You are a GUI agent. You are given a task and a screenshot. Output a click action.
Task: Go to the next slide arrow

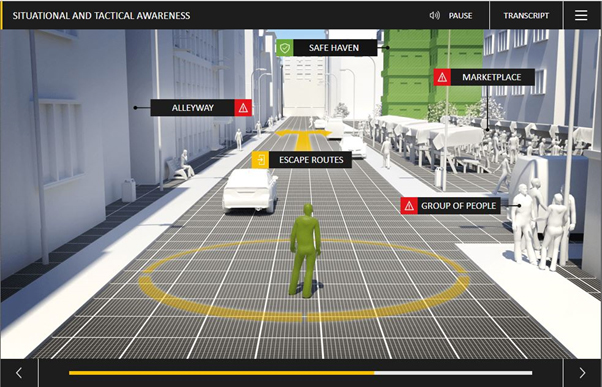[582, 372]
